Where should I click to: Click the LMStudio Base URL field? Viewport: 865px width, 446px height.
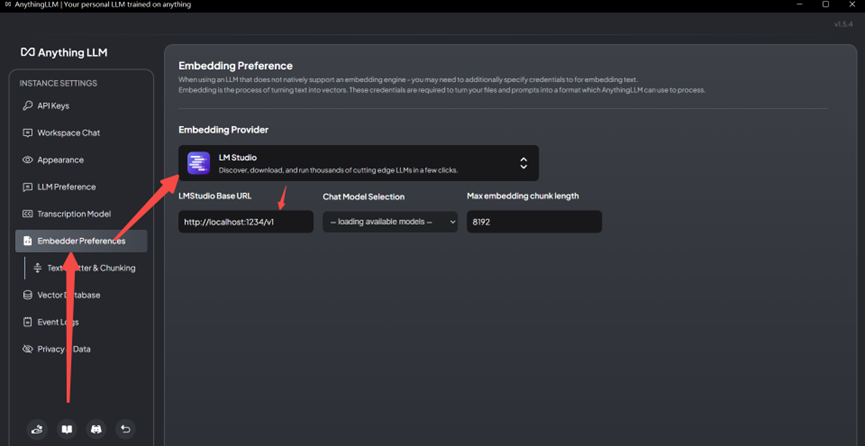245,222
